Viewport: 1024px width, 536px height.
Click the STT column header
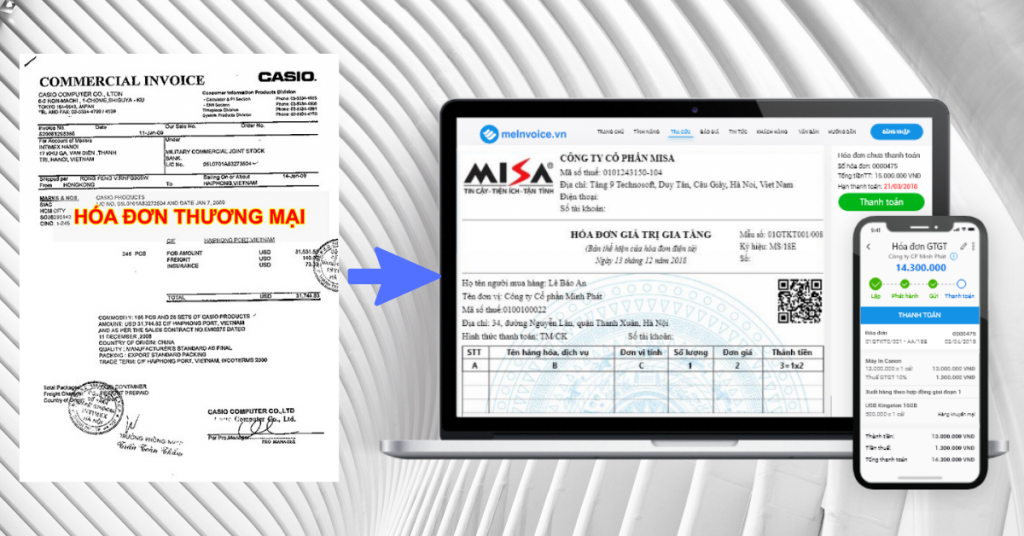coord(474,353)
